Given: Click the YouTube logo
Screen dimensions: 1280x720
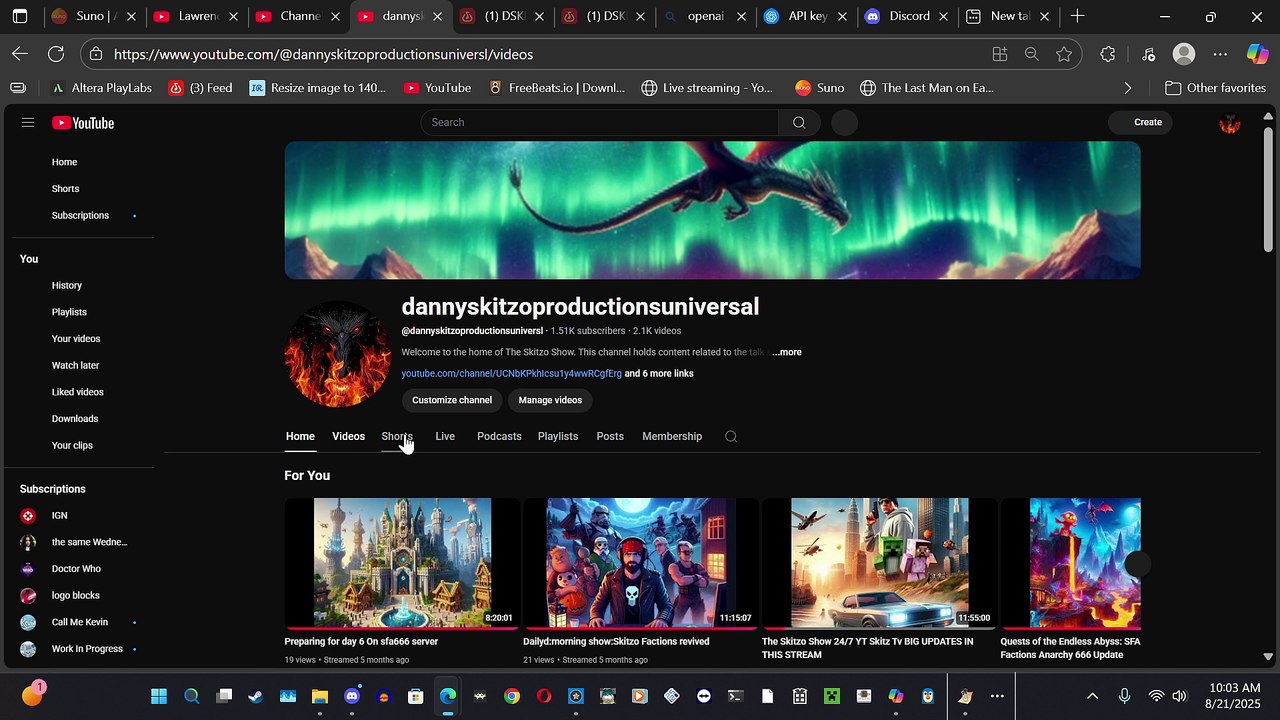Looking at the screenshot, I should [x=83, y=123].
